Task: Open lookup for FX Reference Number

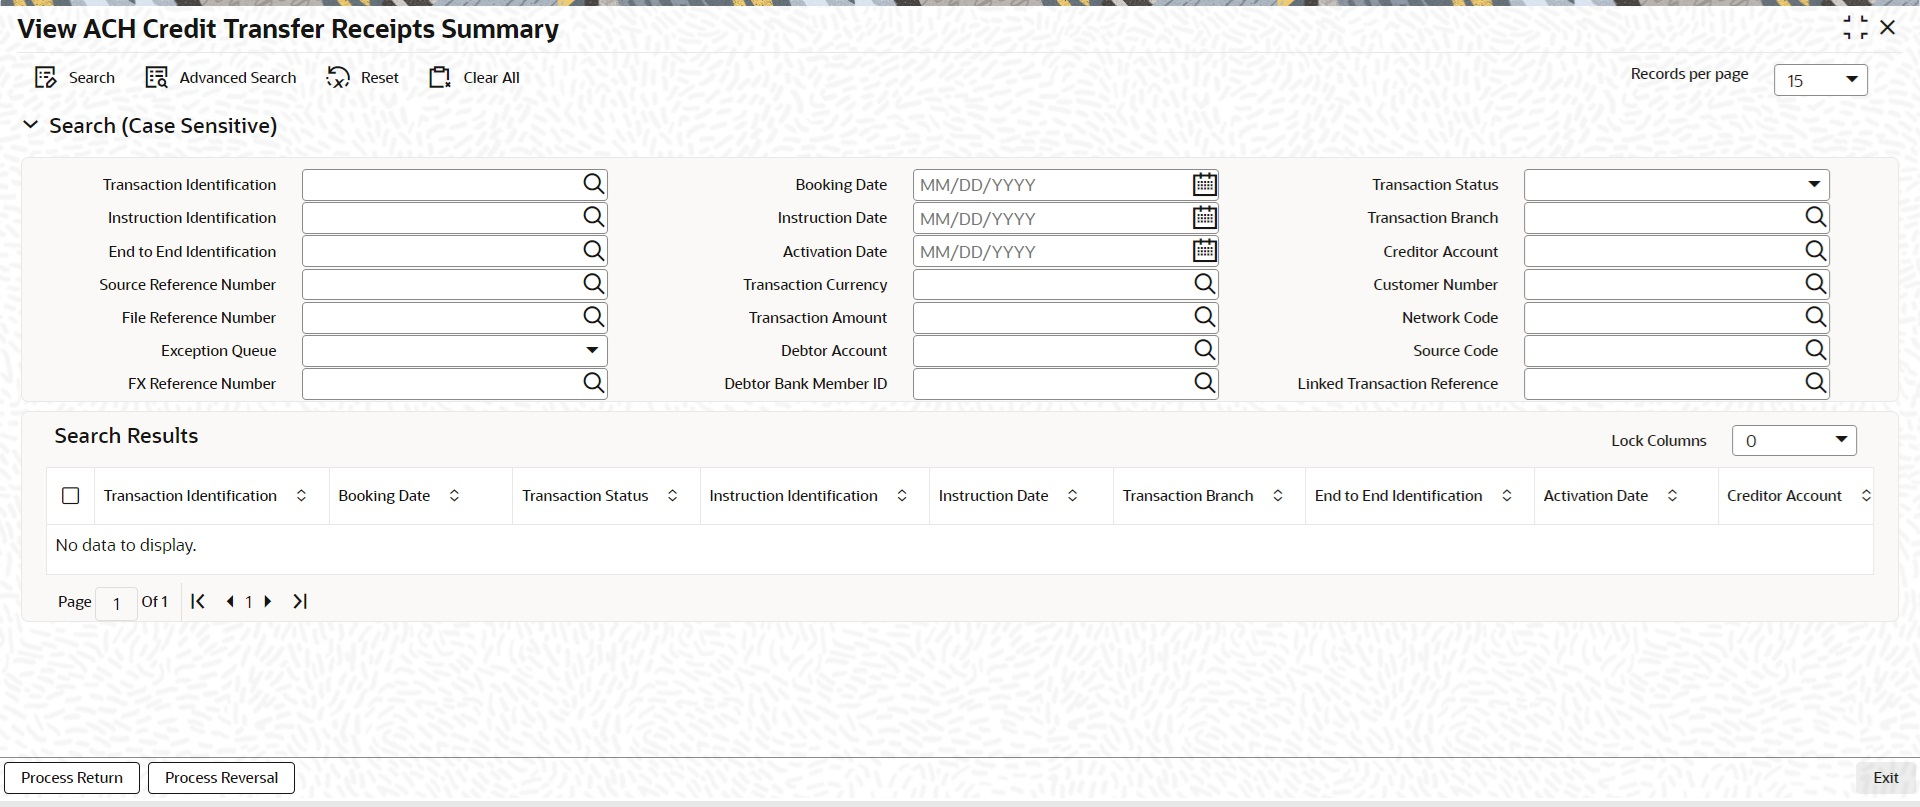Action: [x=594, y=383]
